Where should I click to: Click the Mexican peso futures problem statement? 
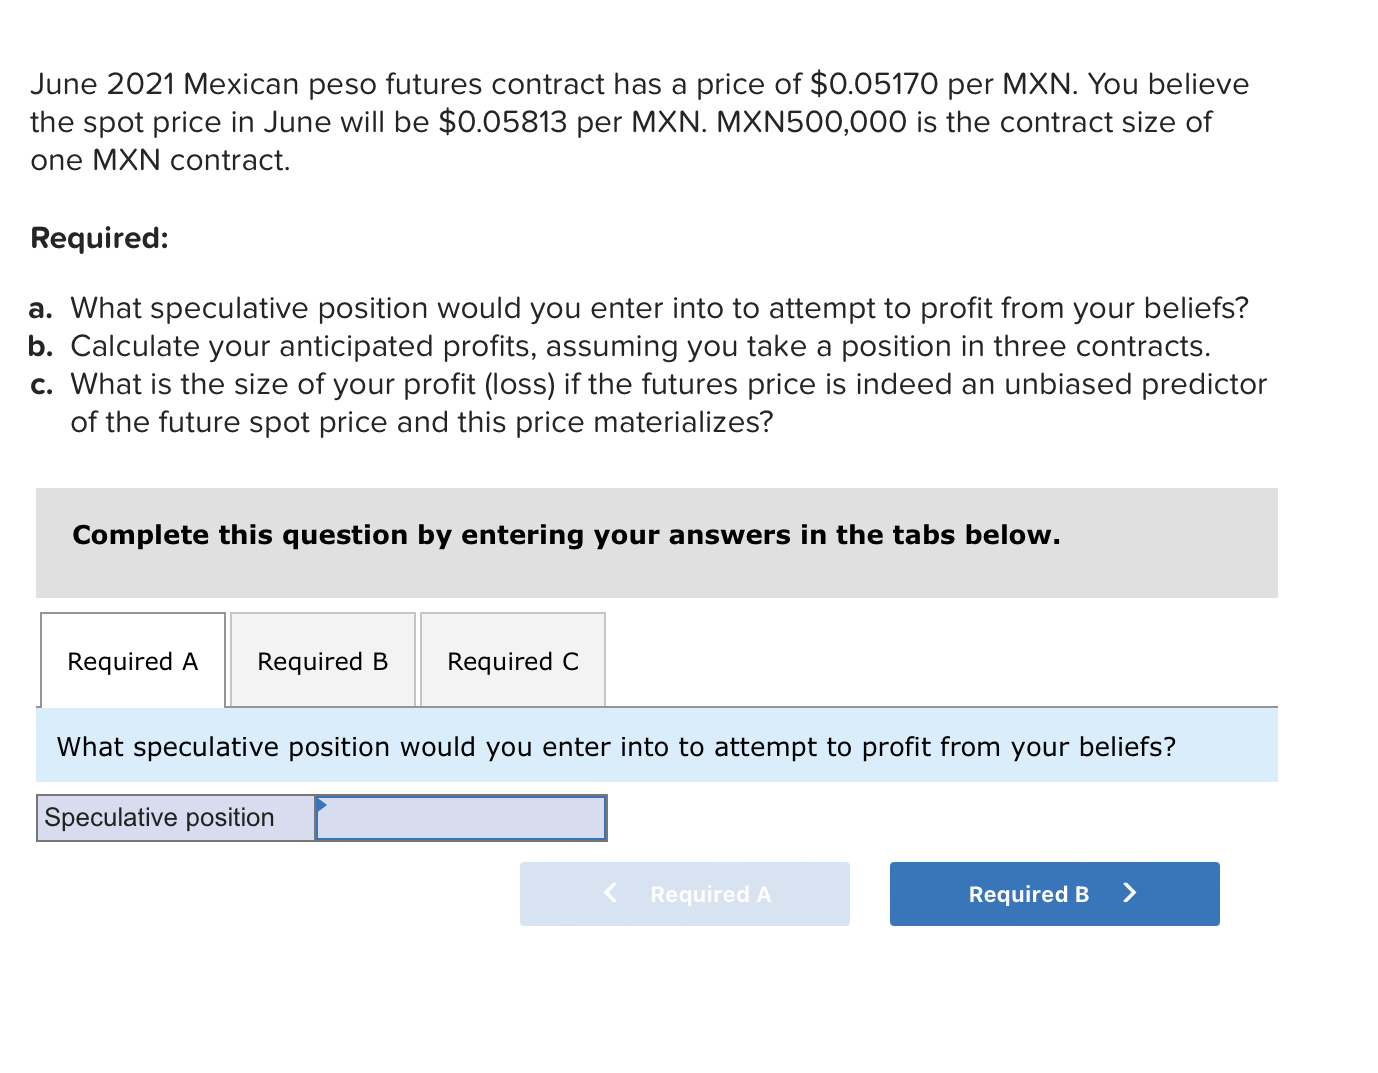point(639,122)
